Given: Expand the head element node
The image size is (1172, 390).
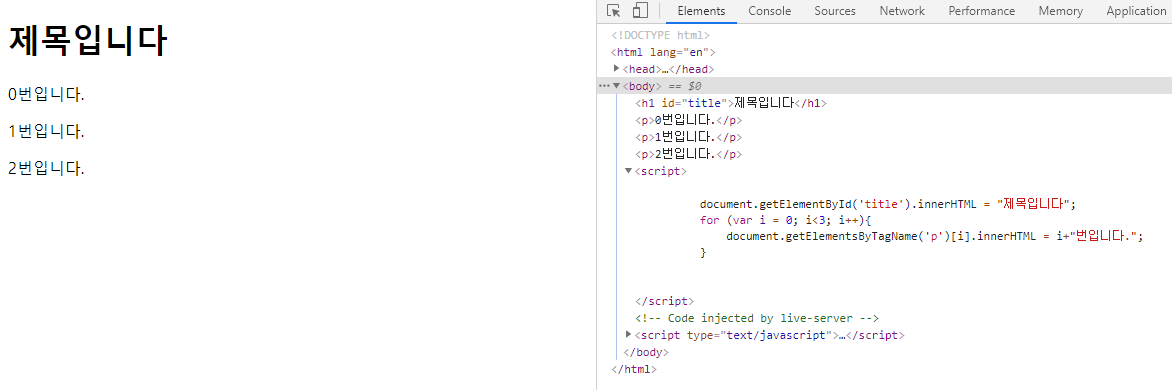Looking at the screenshot, I should [x=617, y=69].
